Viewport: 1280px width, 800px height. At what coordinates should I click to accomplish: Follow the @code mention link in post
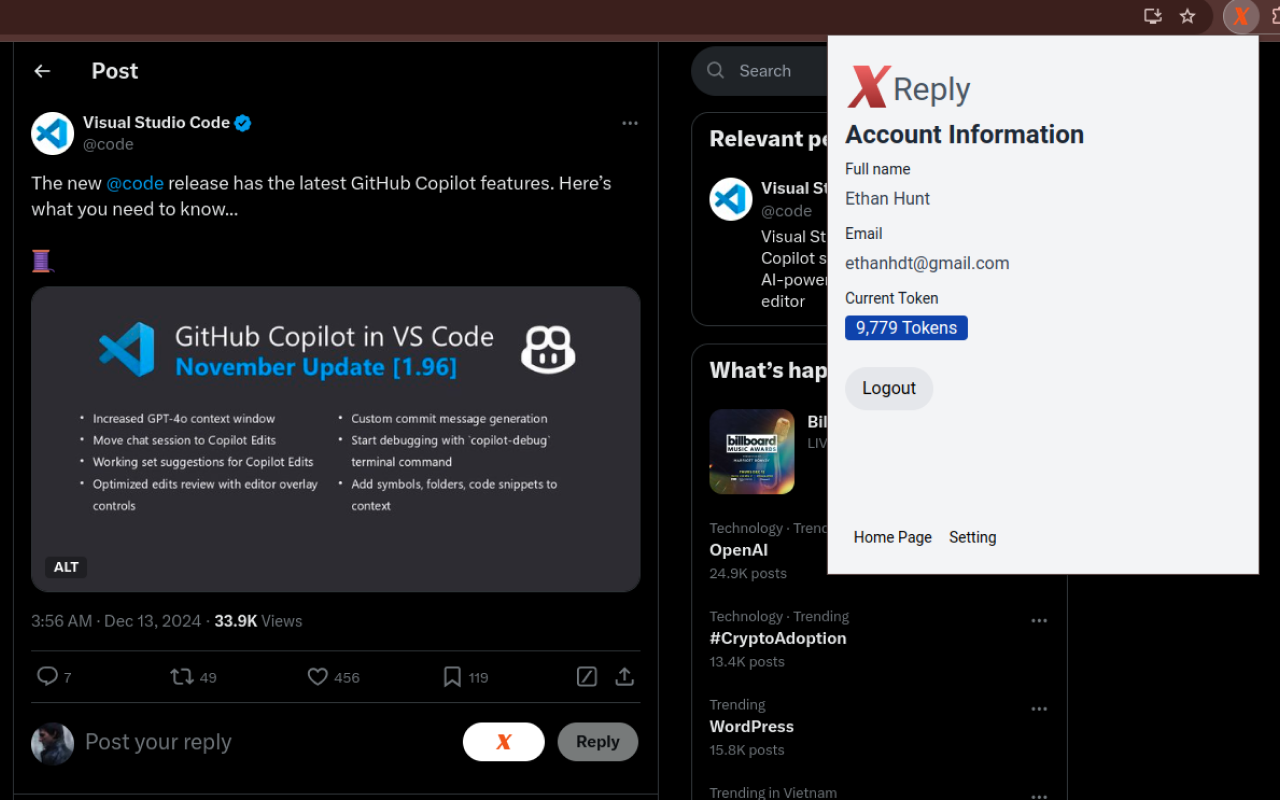click(135, 183)
